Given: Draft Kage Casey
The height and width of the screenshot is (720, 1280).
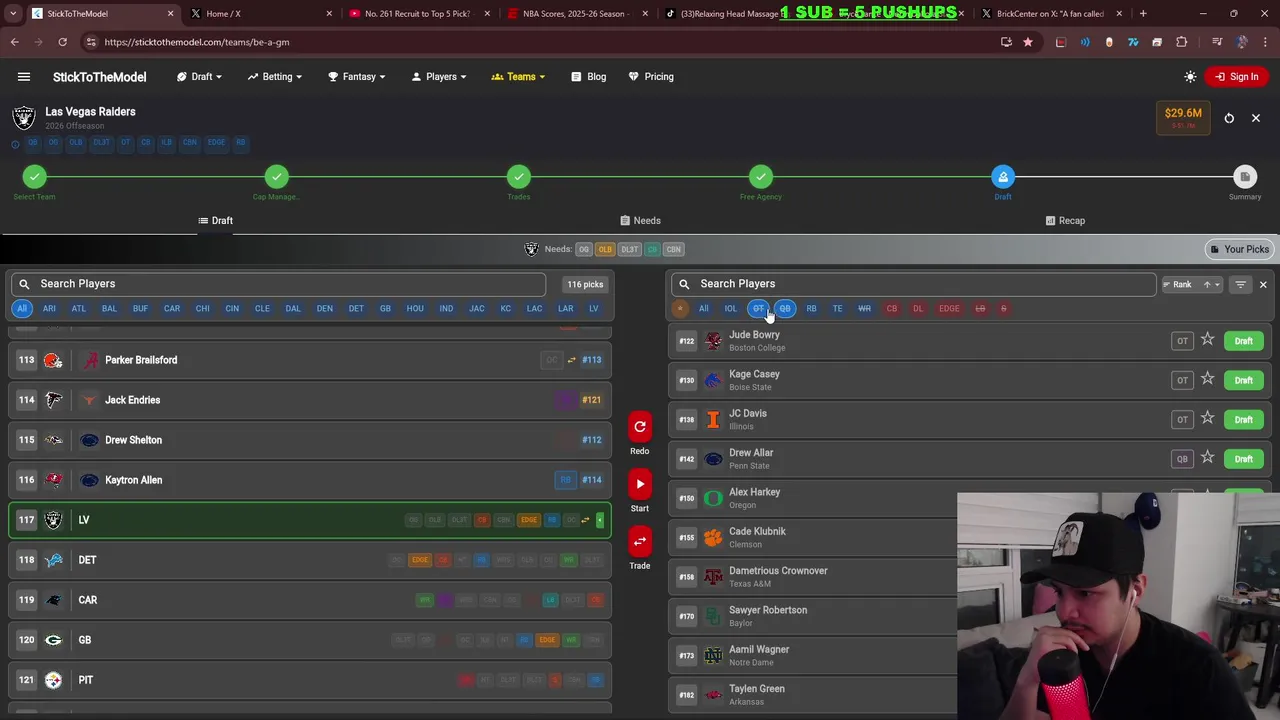Looking at the screenshot, I should [x=1243, y=380].
